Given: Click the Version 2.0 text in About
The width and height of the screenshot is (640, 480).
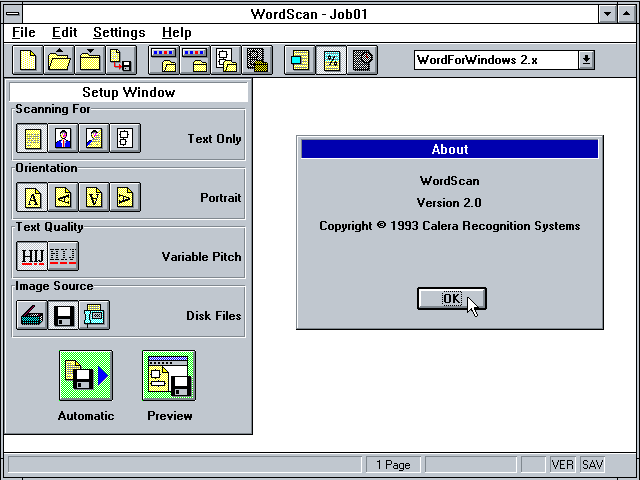Looking at the screenshot, I should 449,203.
